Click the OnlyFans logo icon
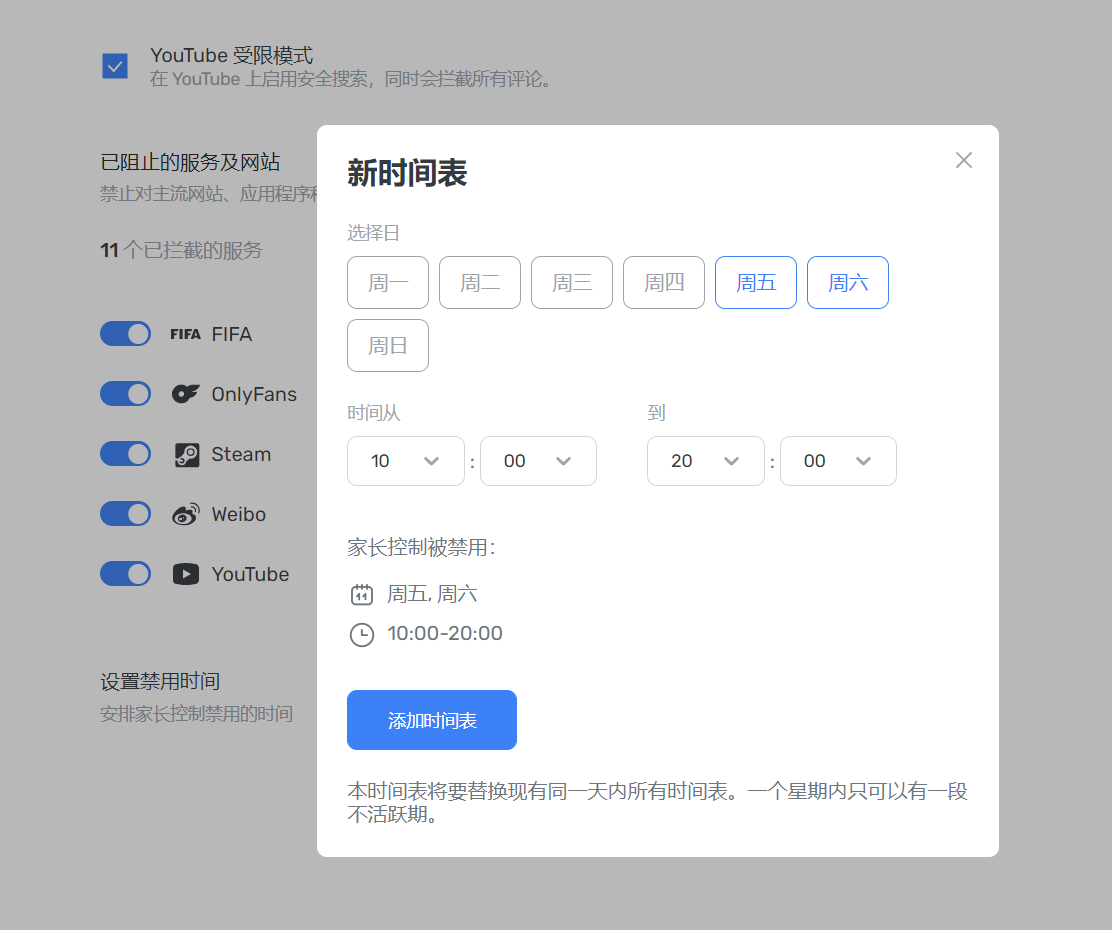1112x930 pixels. point(186,394)
